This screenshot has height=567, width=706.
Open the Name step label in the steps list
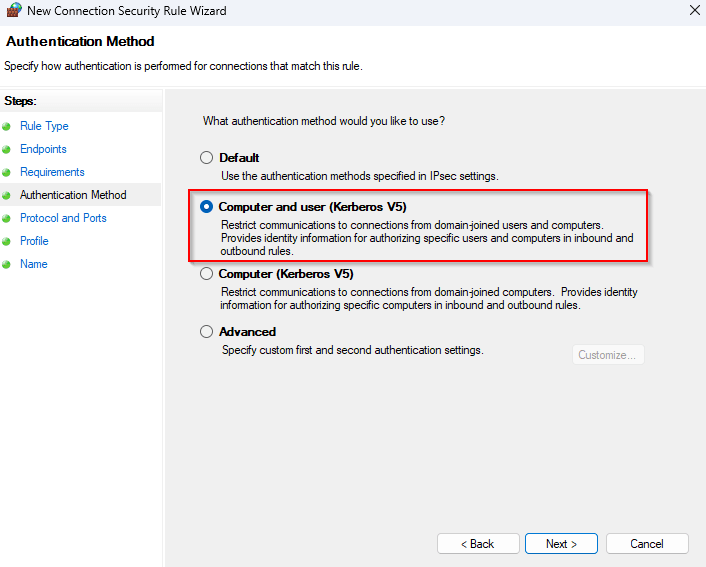click(x=34, y=264)
